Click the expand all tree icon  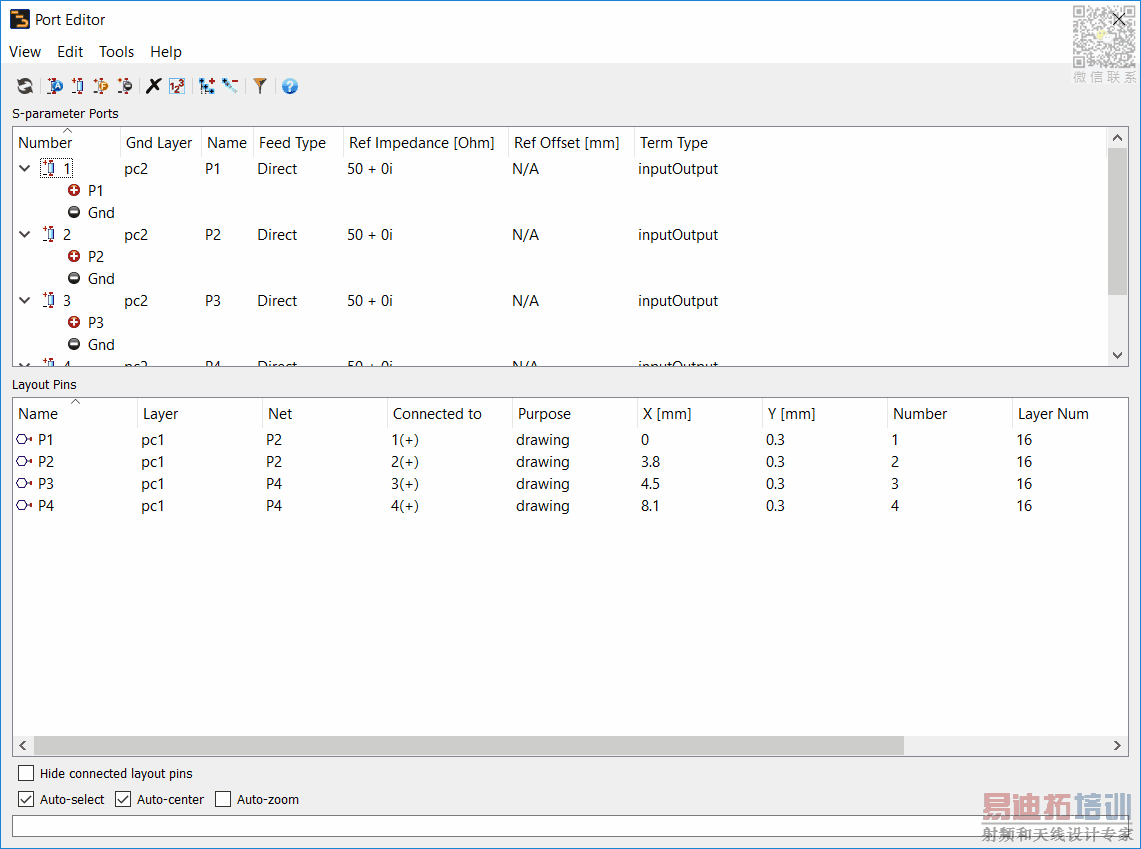[207, 86]
